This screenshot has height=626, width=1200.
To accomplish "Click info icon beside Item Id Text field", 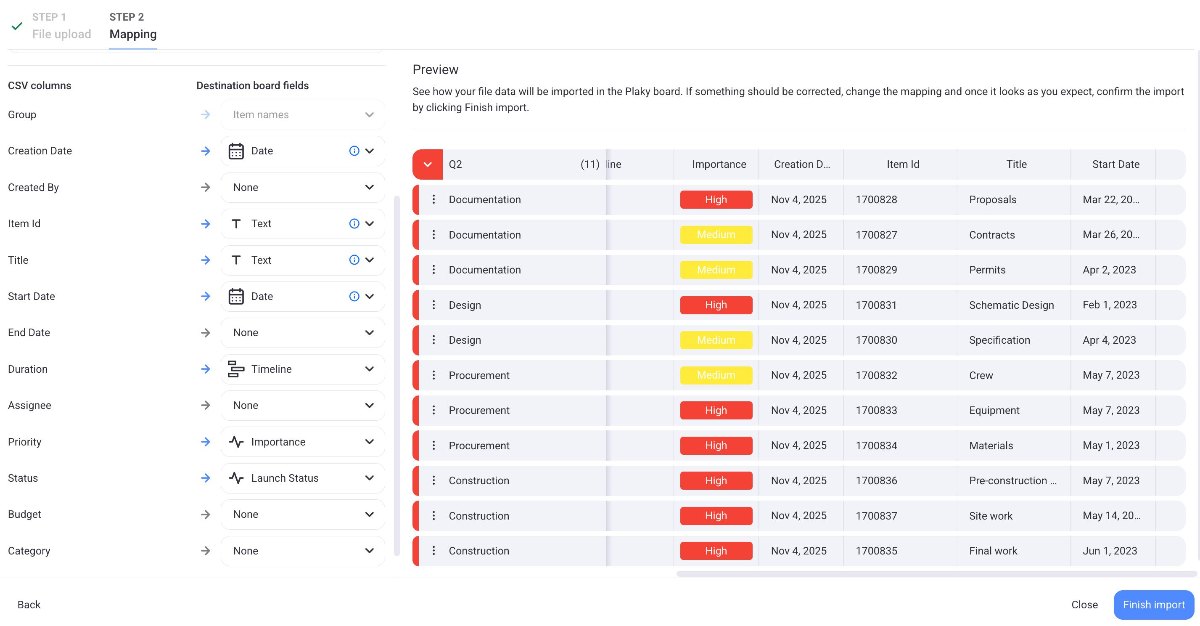I will tap(354, 224).
